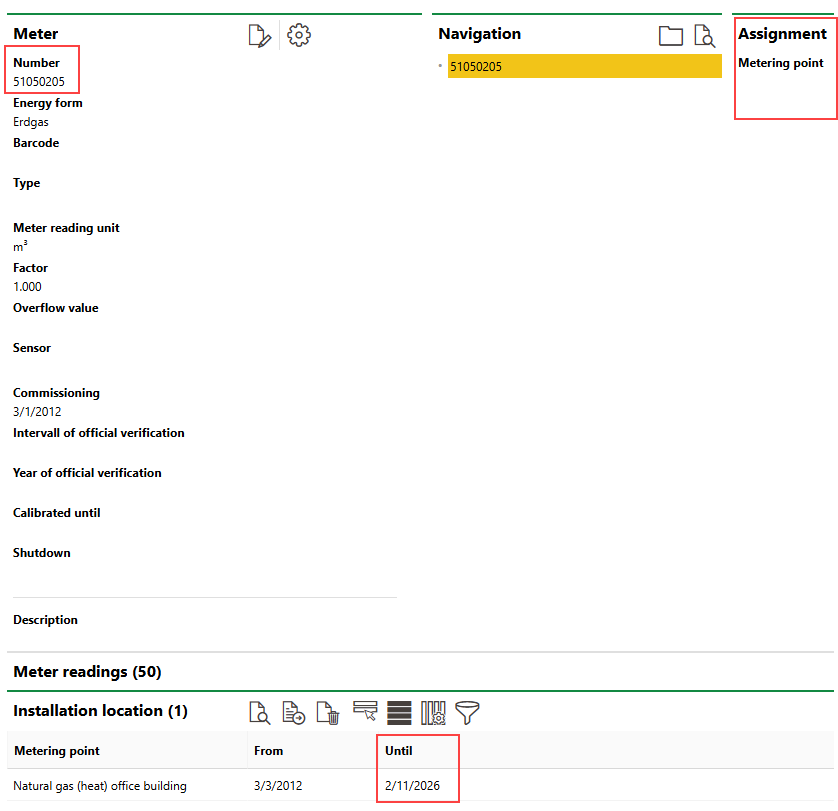The height and width of the screenshot is (811, 838).
Task: Click the Metering point assignment label
Action: [780, 63]
